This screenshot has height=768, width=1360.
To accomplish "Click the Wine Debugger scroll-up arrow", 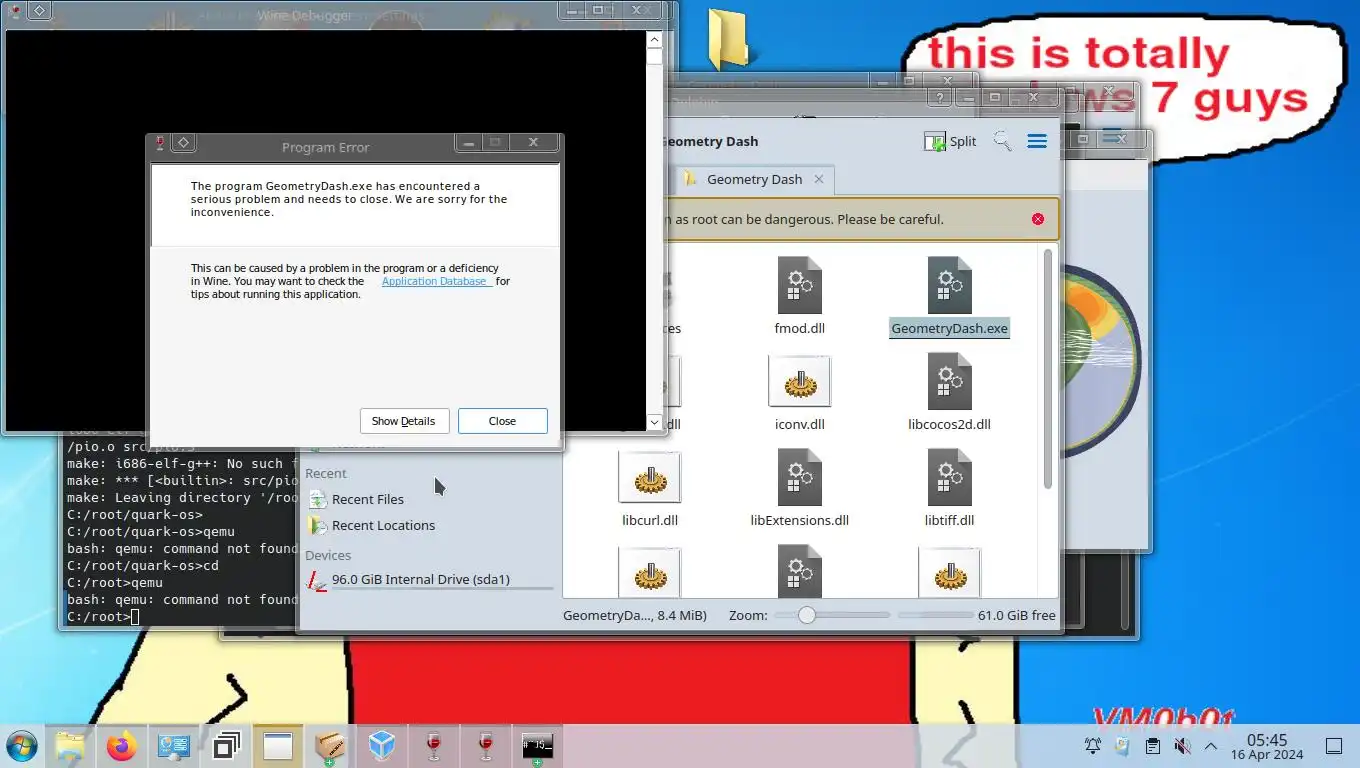I will pos(654,40).
